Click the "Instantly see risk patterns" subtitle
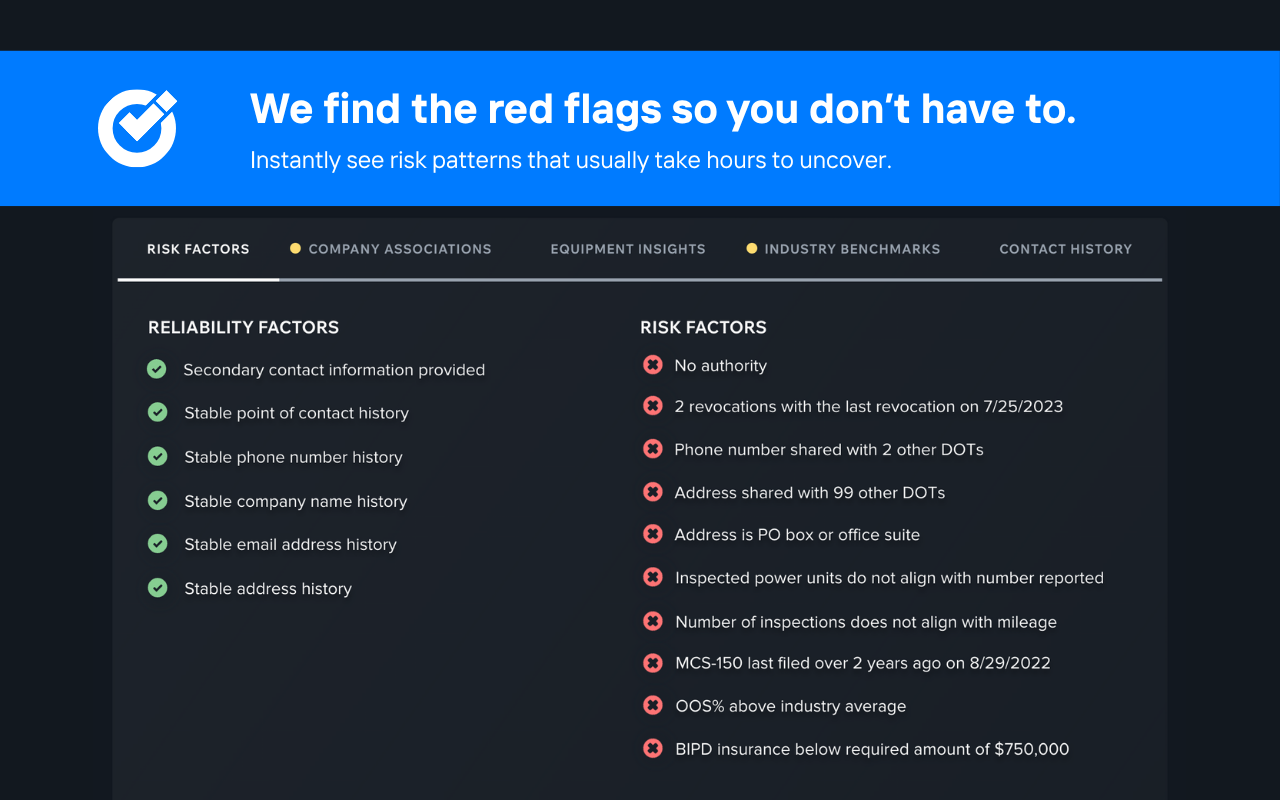 point(570,160)
